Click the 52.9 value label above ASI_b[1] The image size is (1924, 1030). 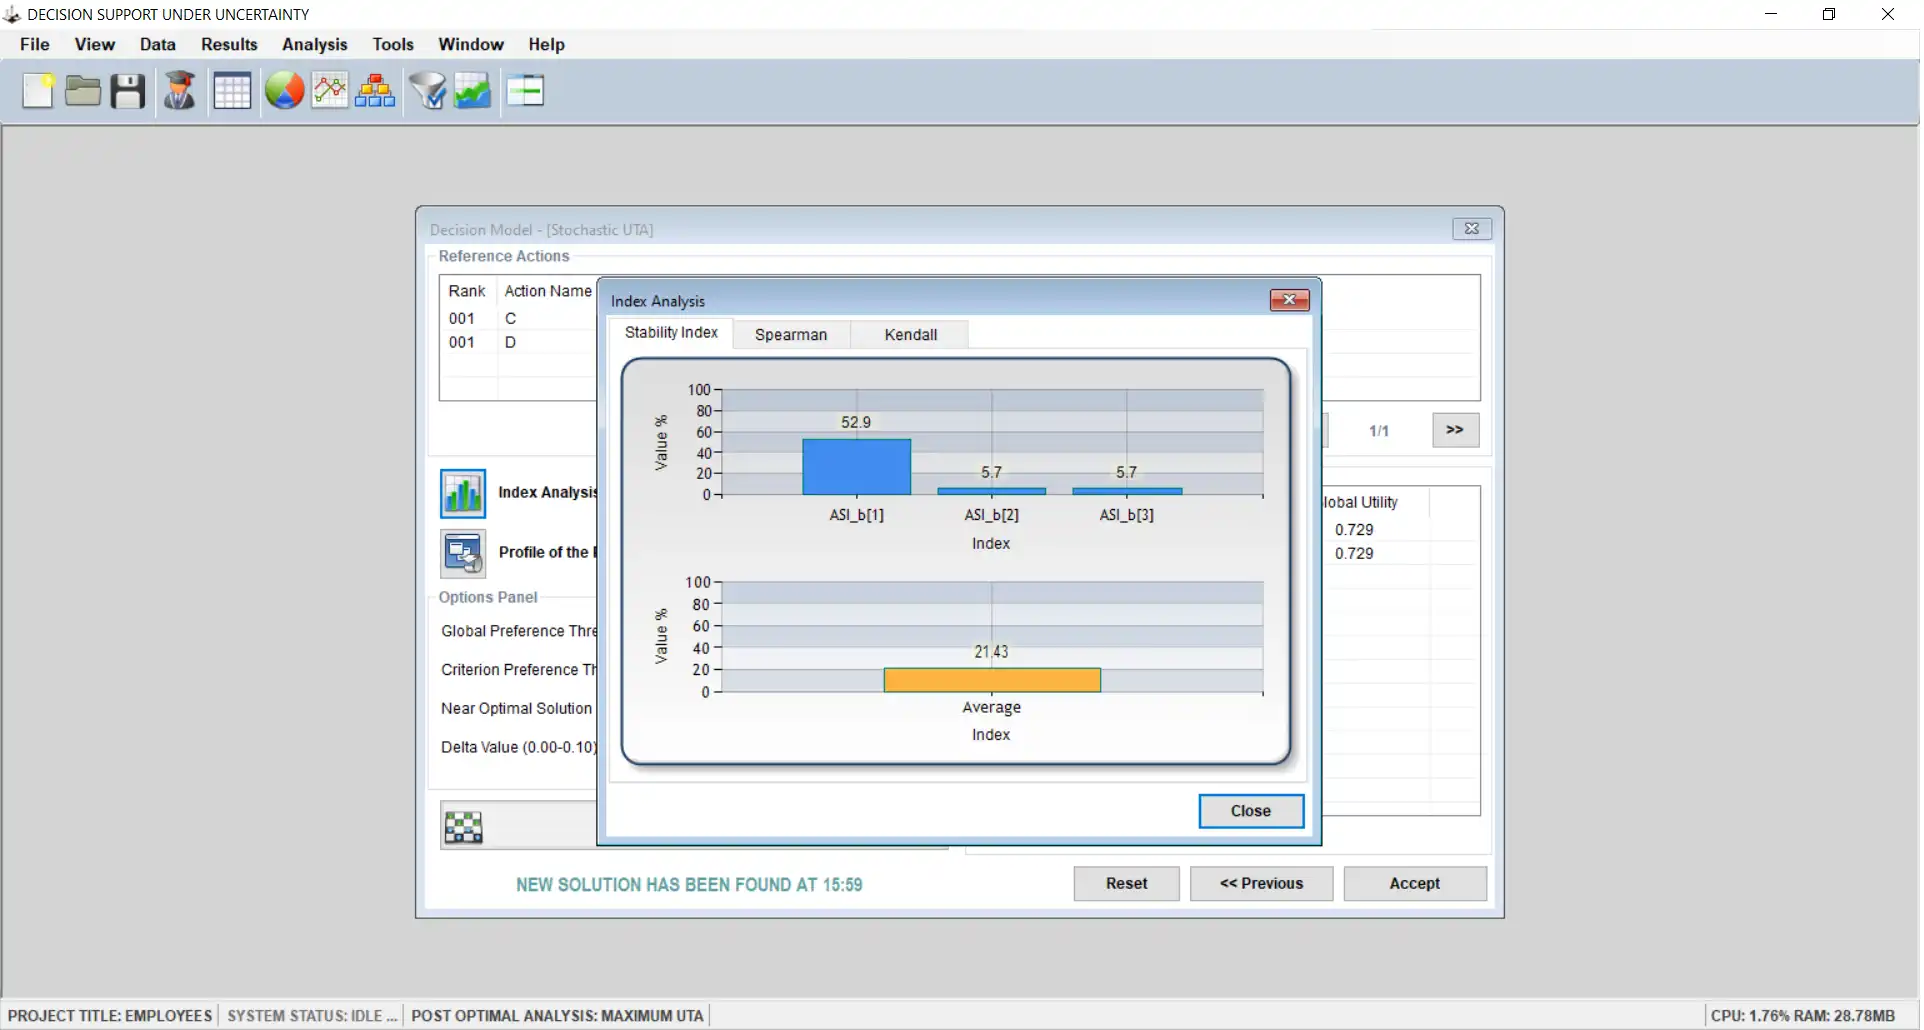pos(856,423)
